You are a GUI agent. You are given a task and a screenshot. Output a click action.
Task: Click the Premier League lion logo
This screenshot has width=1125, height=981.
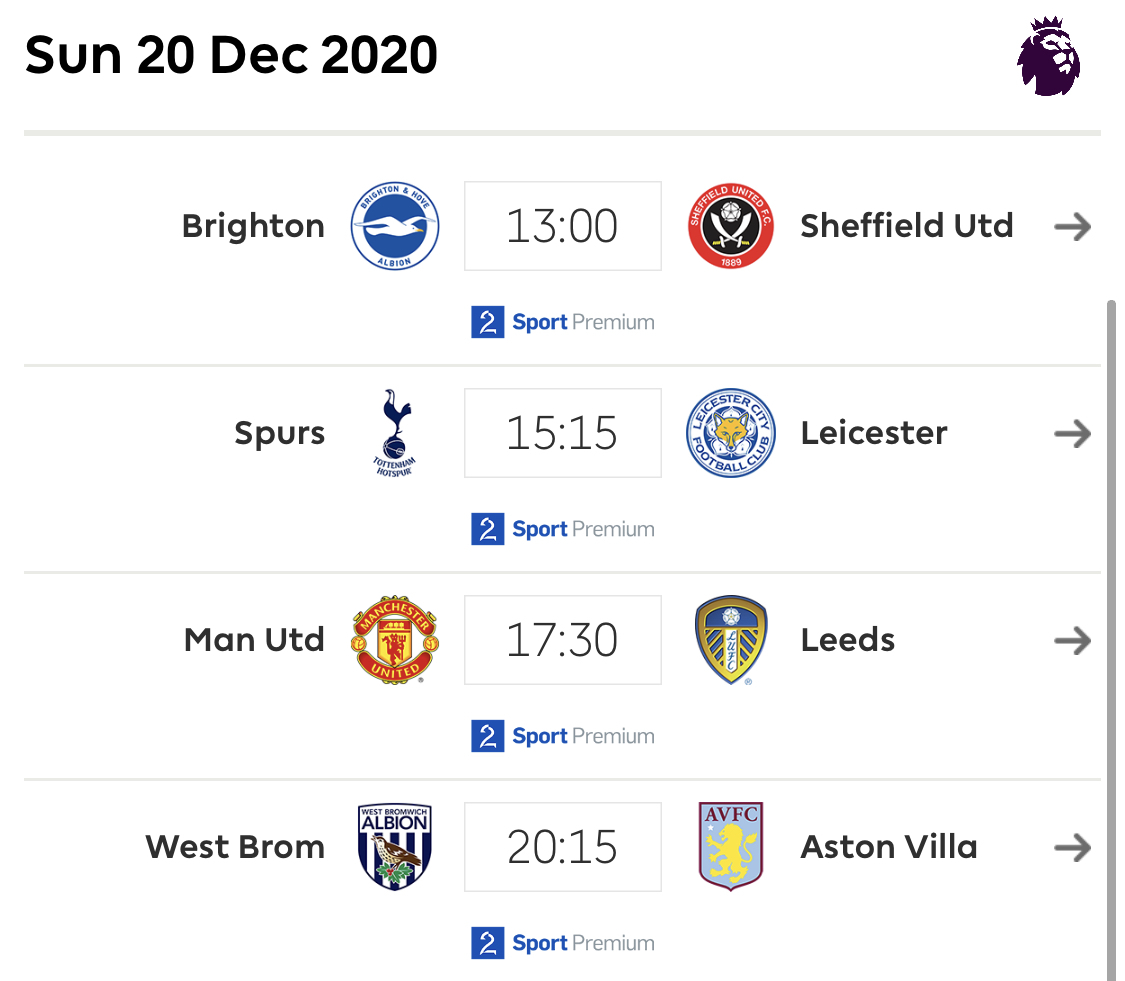pyautogui.click(x=1048, y=56)
